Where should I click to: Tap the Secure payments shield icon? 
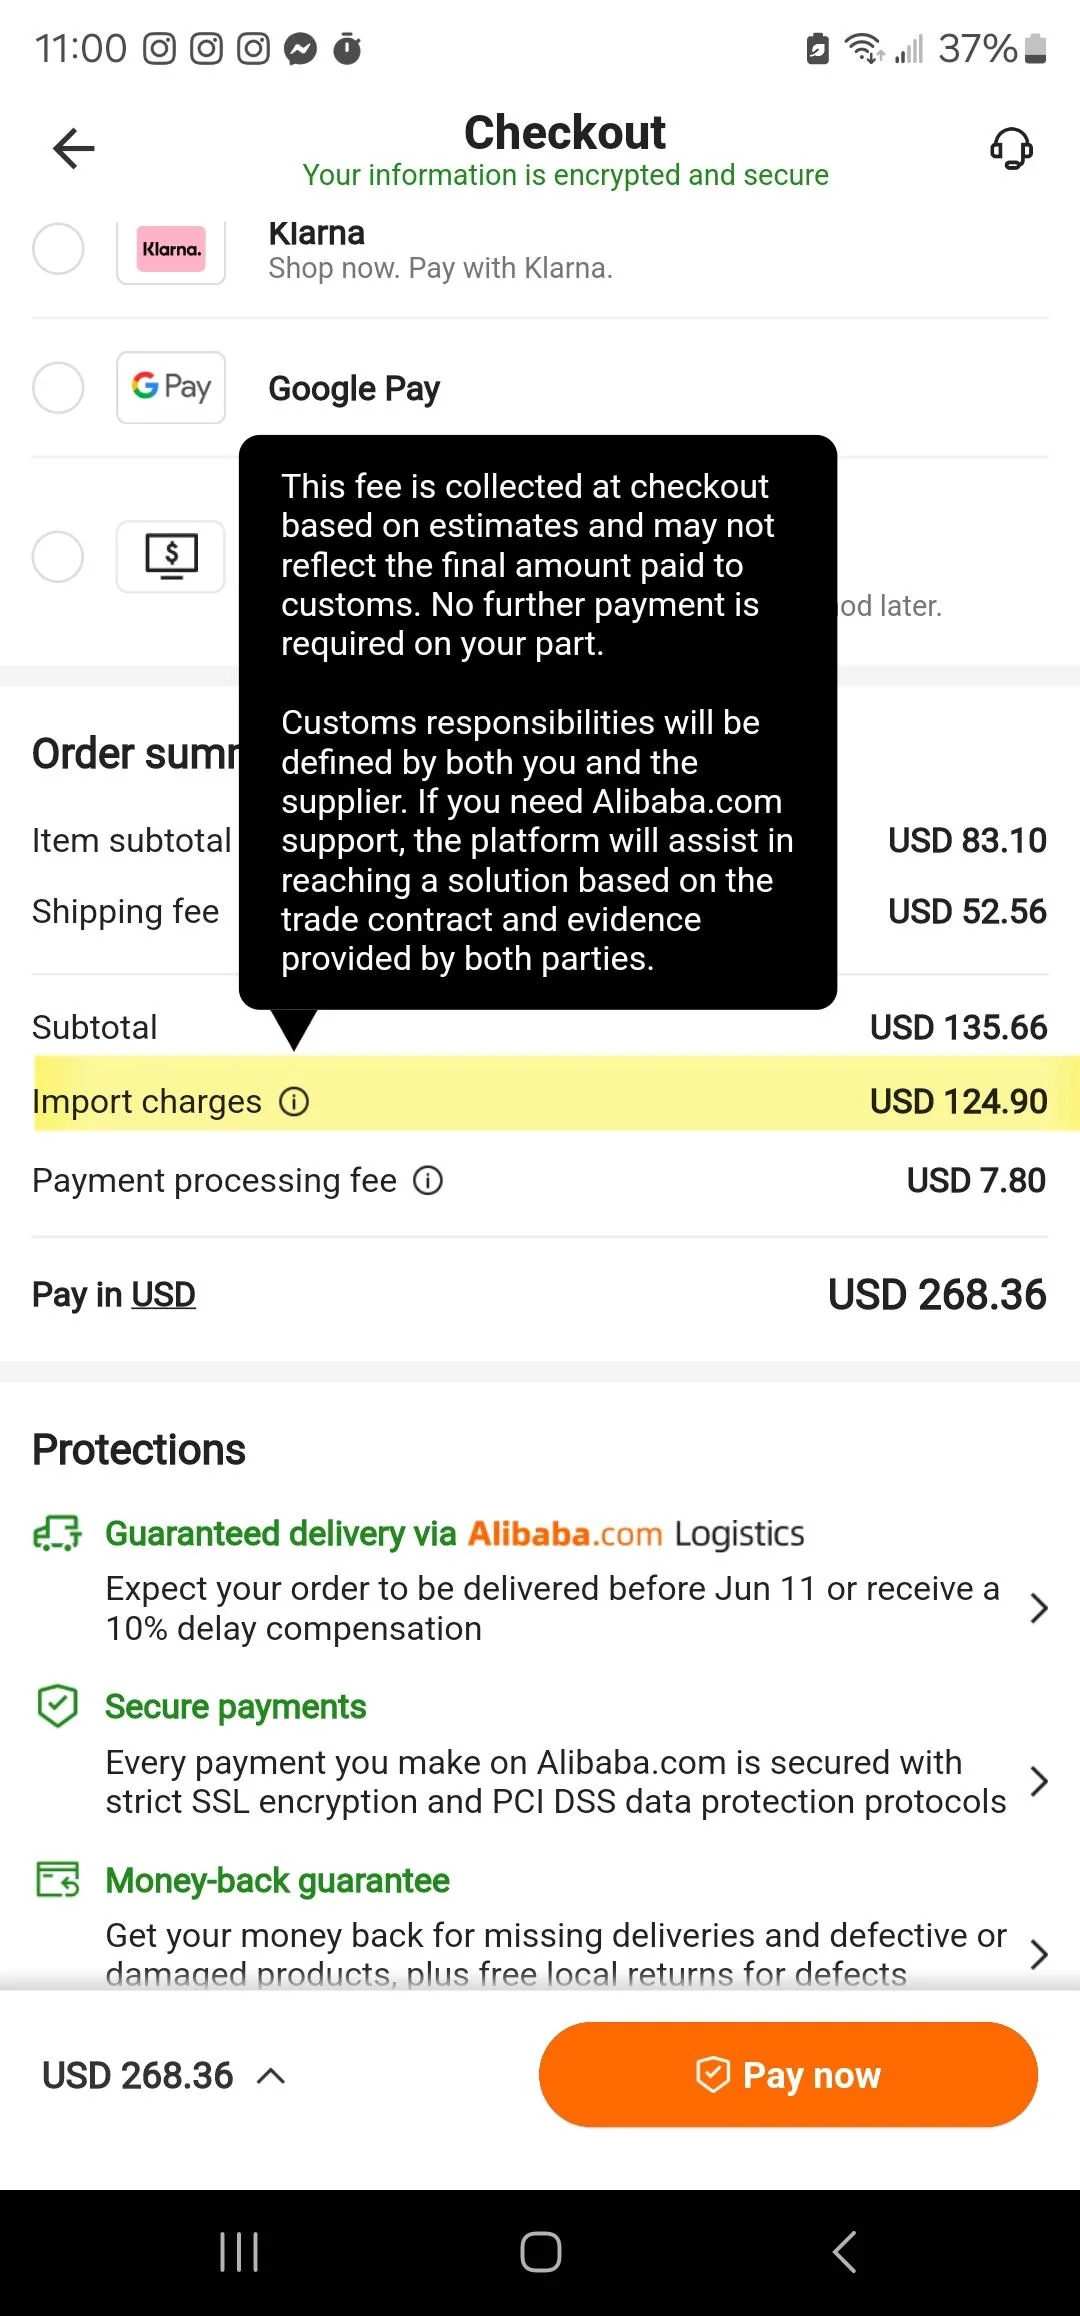pyautogui.click(x=57, y=1707)
